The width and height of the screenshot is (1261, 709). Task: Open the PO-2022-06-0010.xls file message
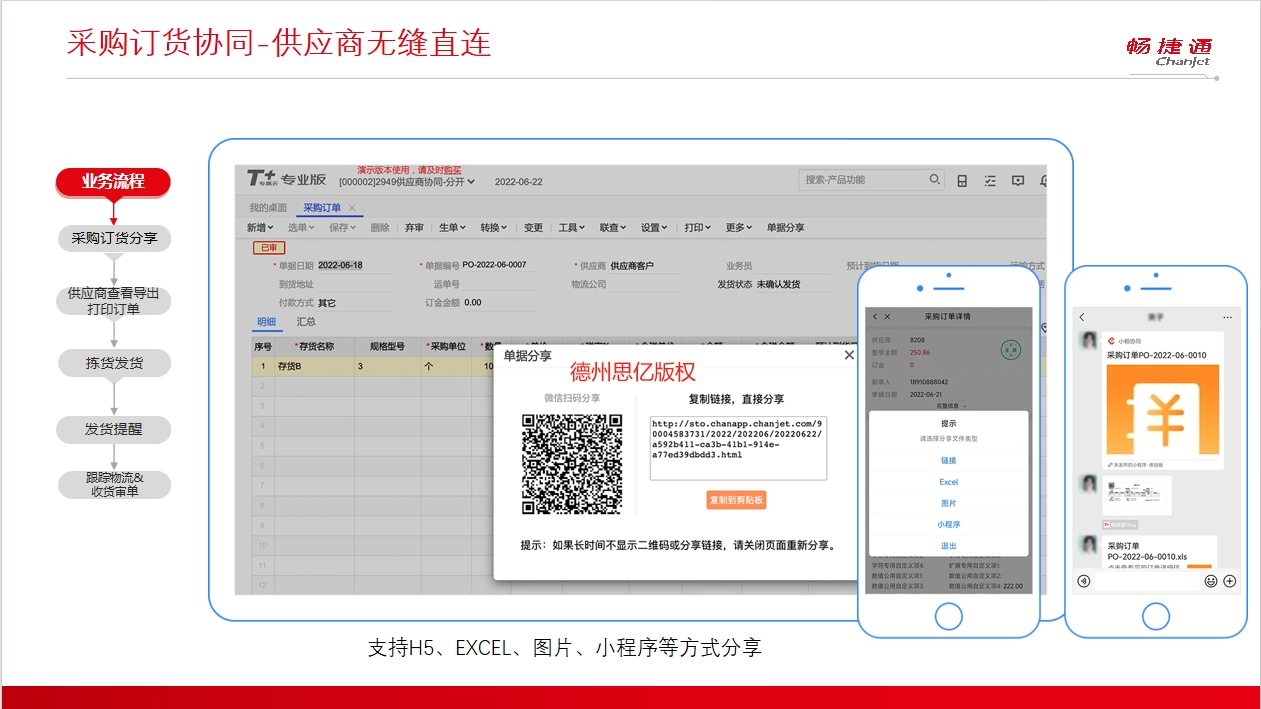(1158, 551)
